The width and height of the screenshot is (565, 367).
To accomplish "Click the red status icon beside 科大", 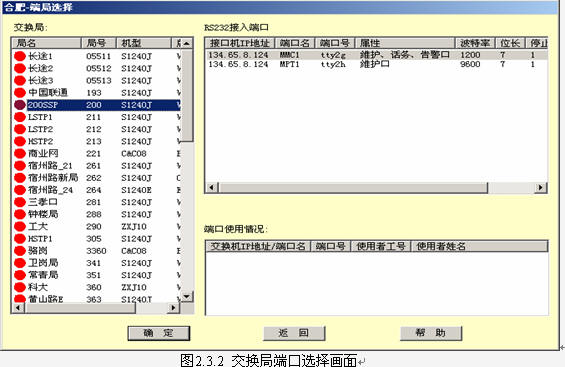I will click(x=20, y=287).
